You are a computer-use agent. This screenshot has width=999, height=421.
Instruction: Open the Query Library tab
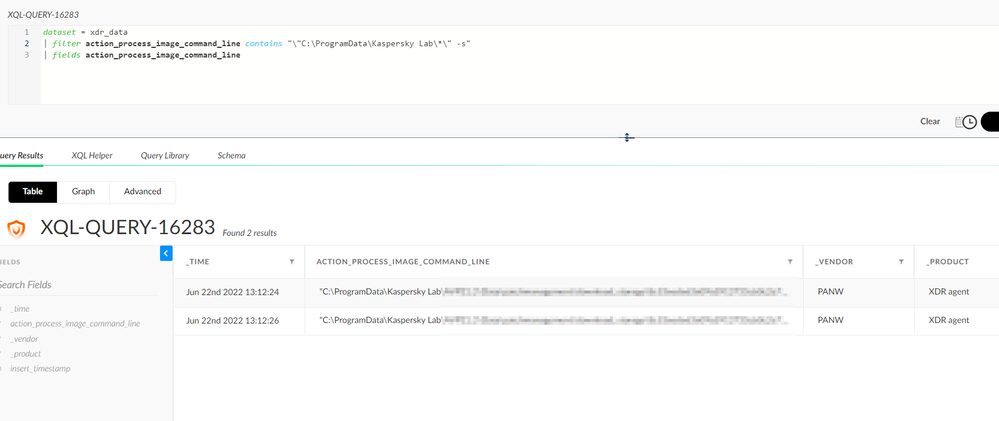[165, 155]
